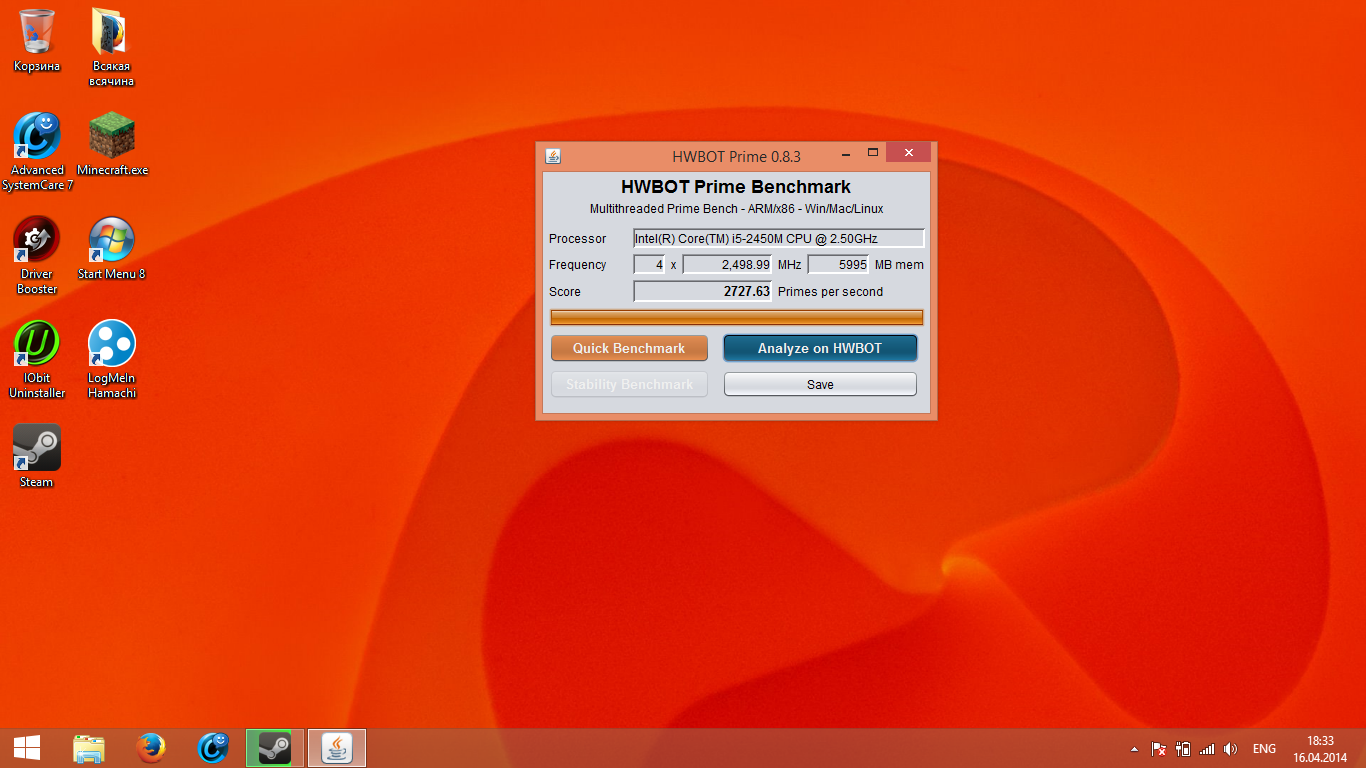Open the volume speaker icon
1366x768 pixels.
pyautogui.click(x=1230, y=749)
